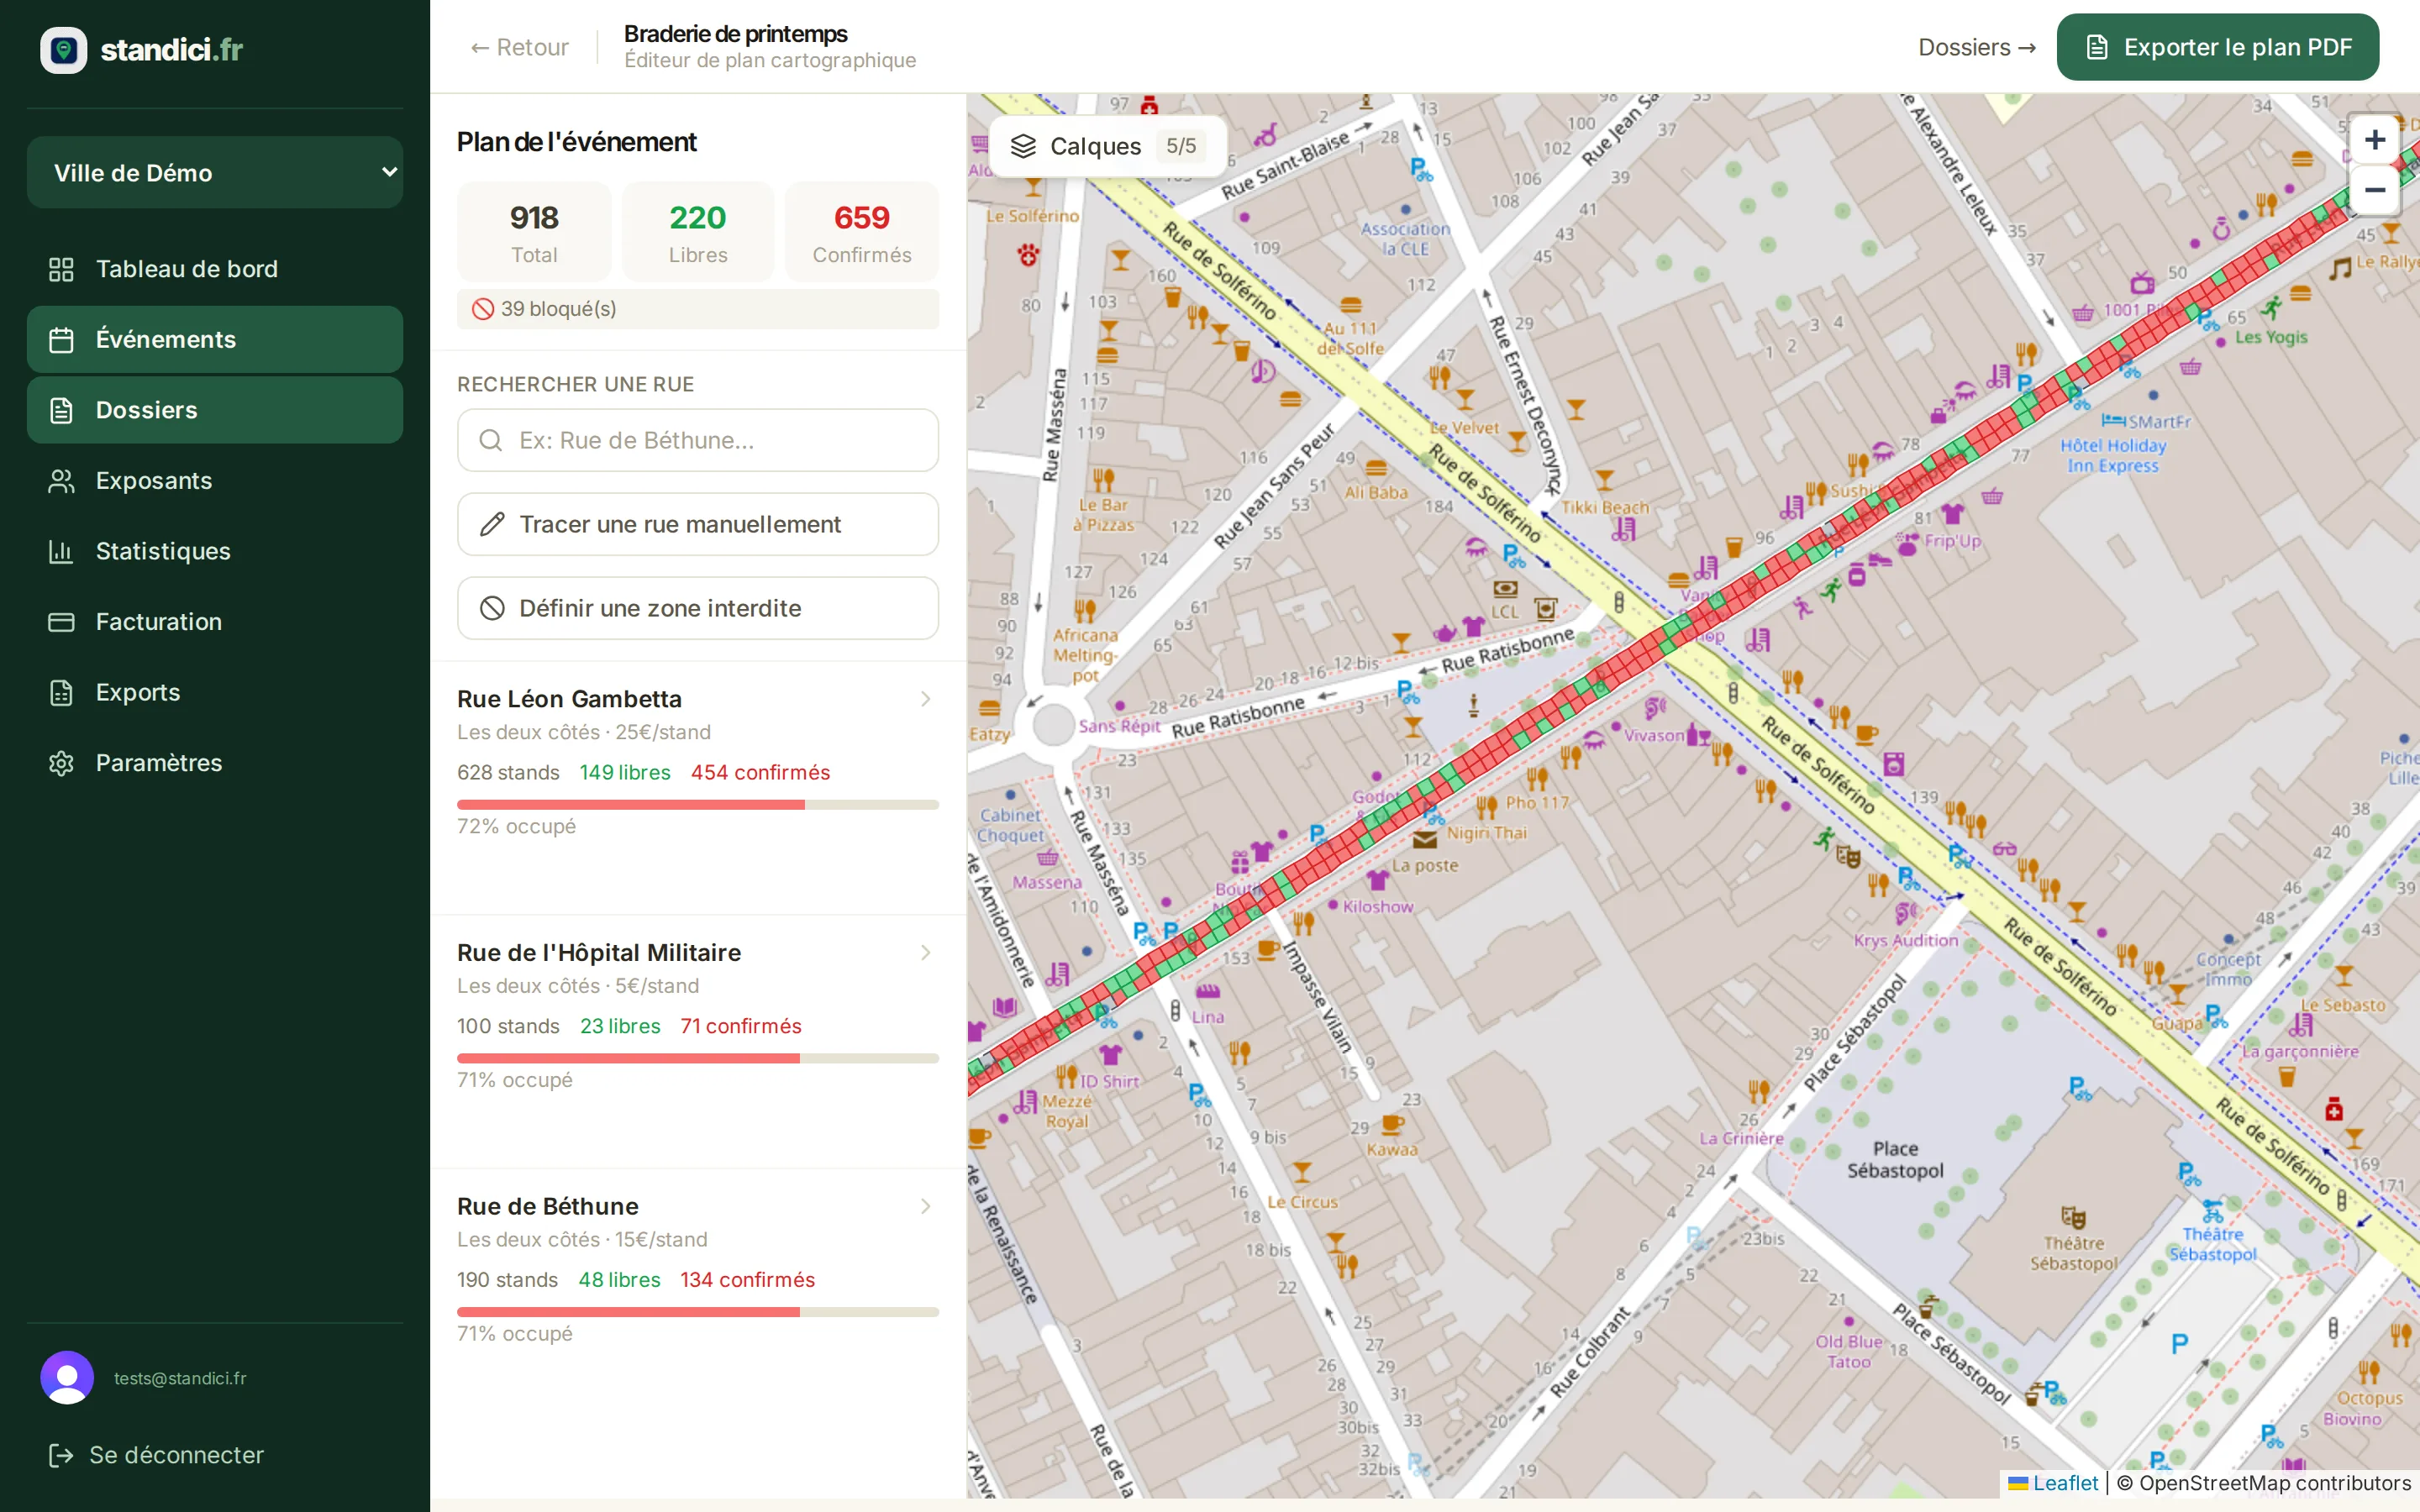This screenshot has height=1512, width=2420.
Task: Click the Calques layers stack icon
Action: click(1023, 146)
